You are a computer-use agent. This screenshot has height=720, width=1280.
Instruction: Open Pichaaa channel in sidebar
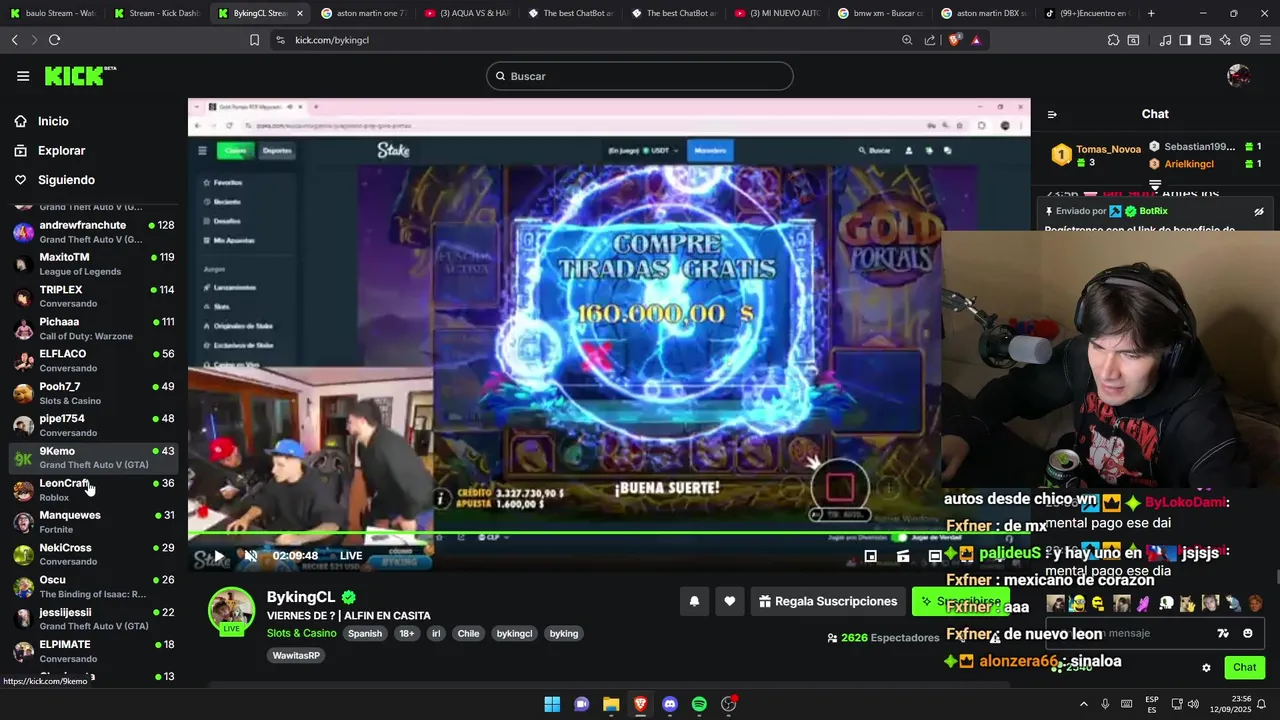tap(93, 329)
